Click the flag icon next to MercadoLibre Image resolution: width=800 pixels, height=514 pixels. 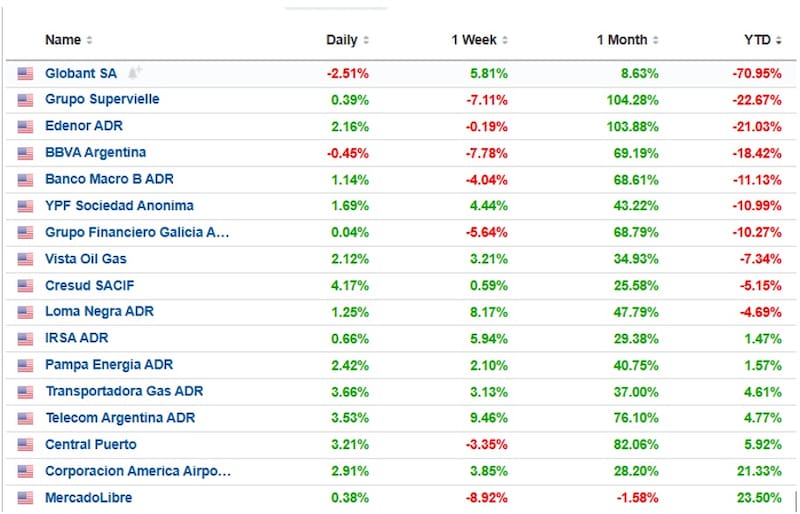pos(25,497)
